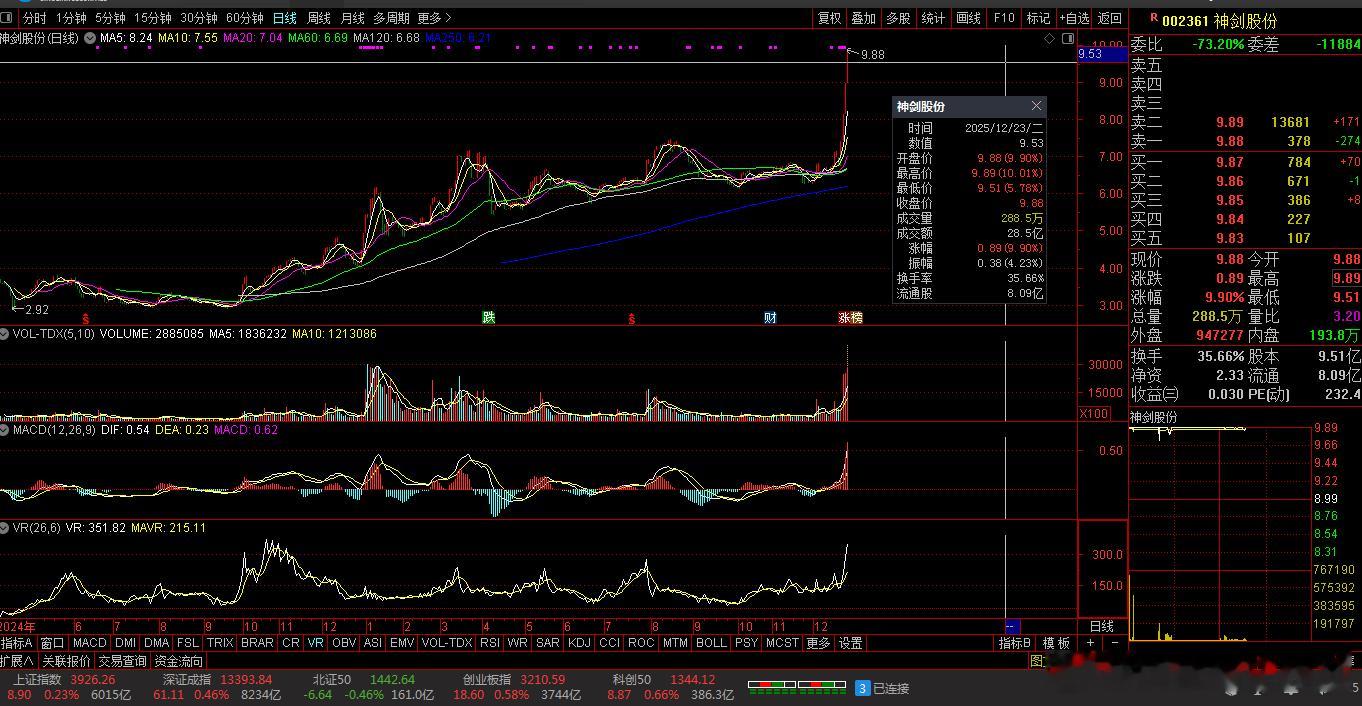This screenshot has width=1362, height=706.
Task: Expand the 扩展 panel at bottom left
Action: pyautogui.click(x=17, y=661)
